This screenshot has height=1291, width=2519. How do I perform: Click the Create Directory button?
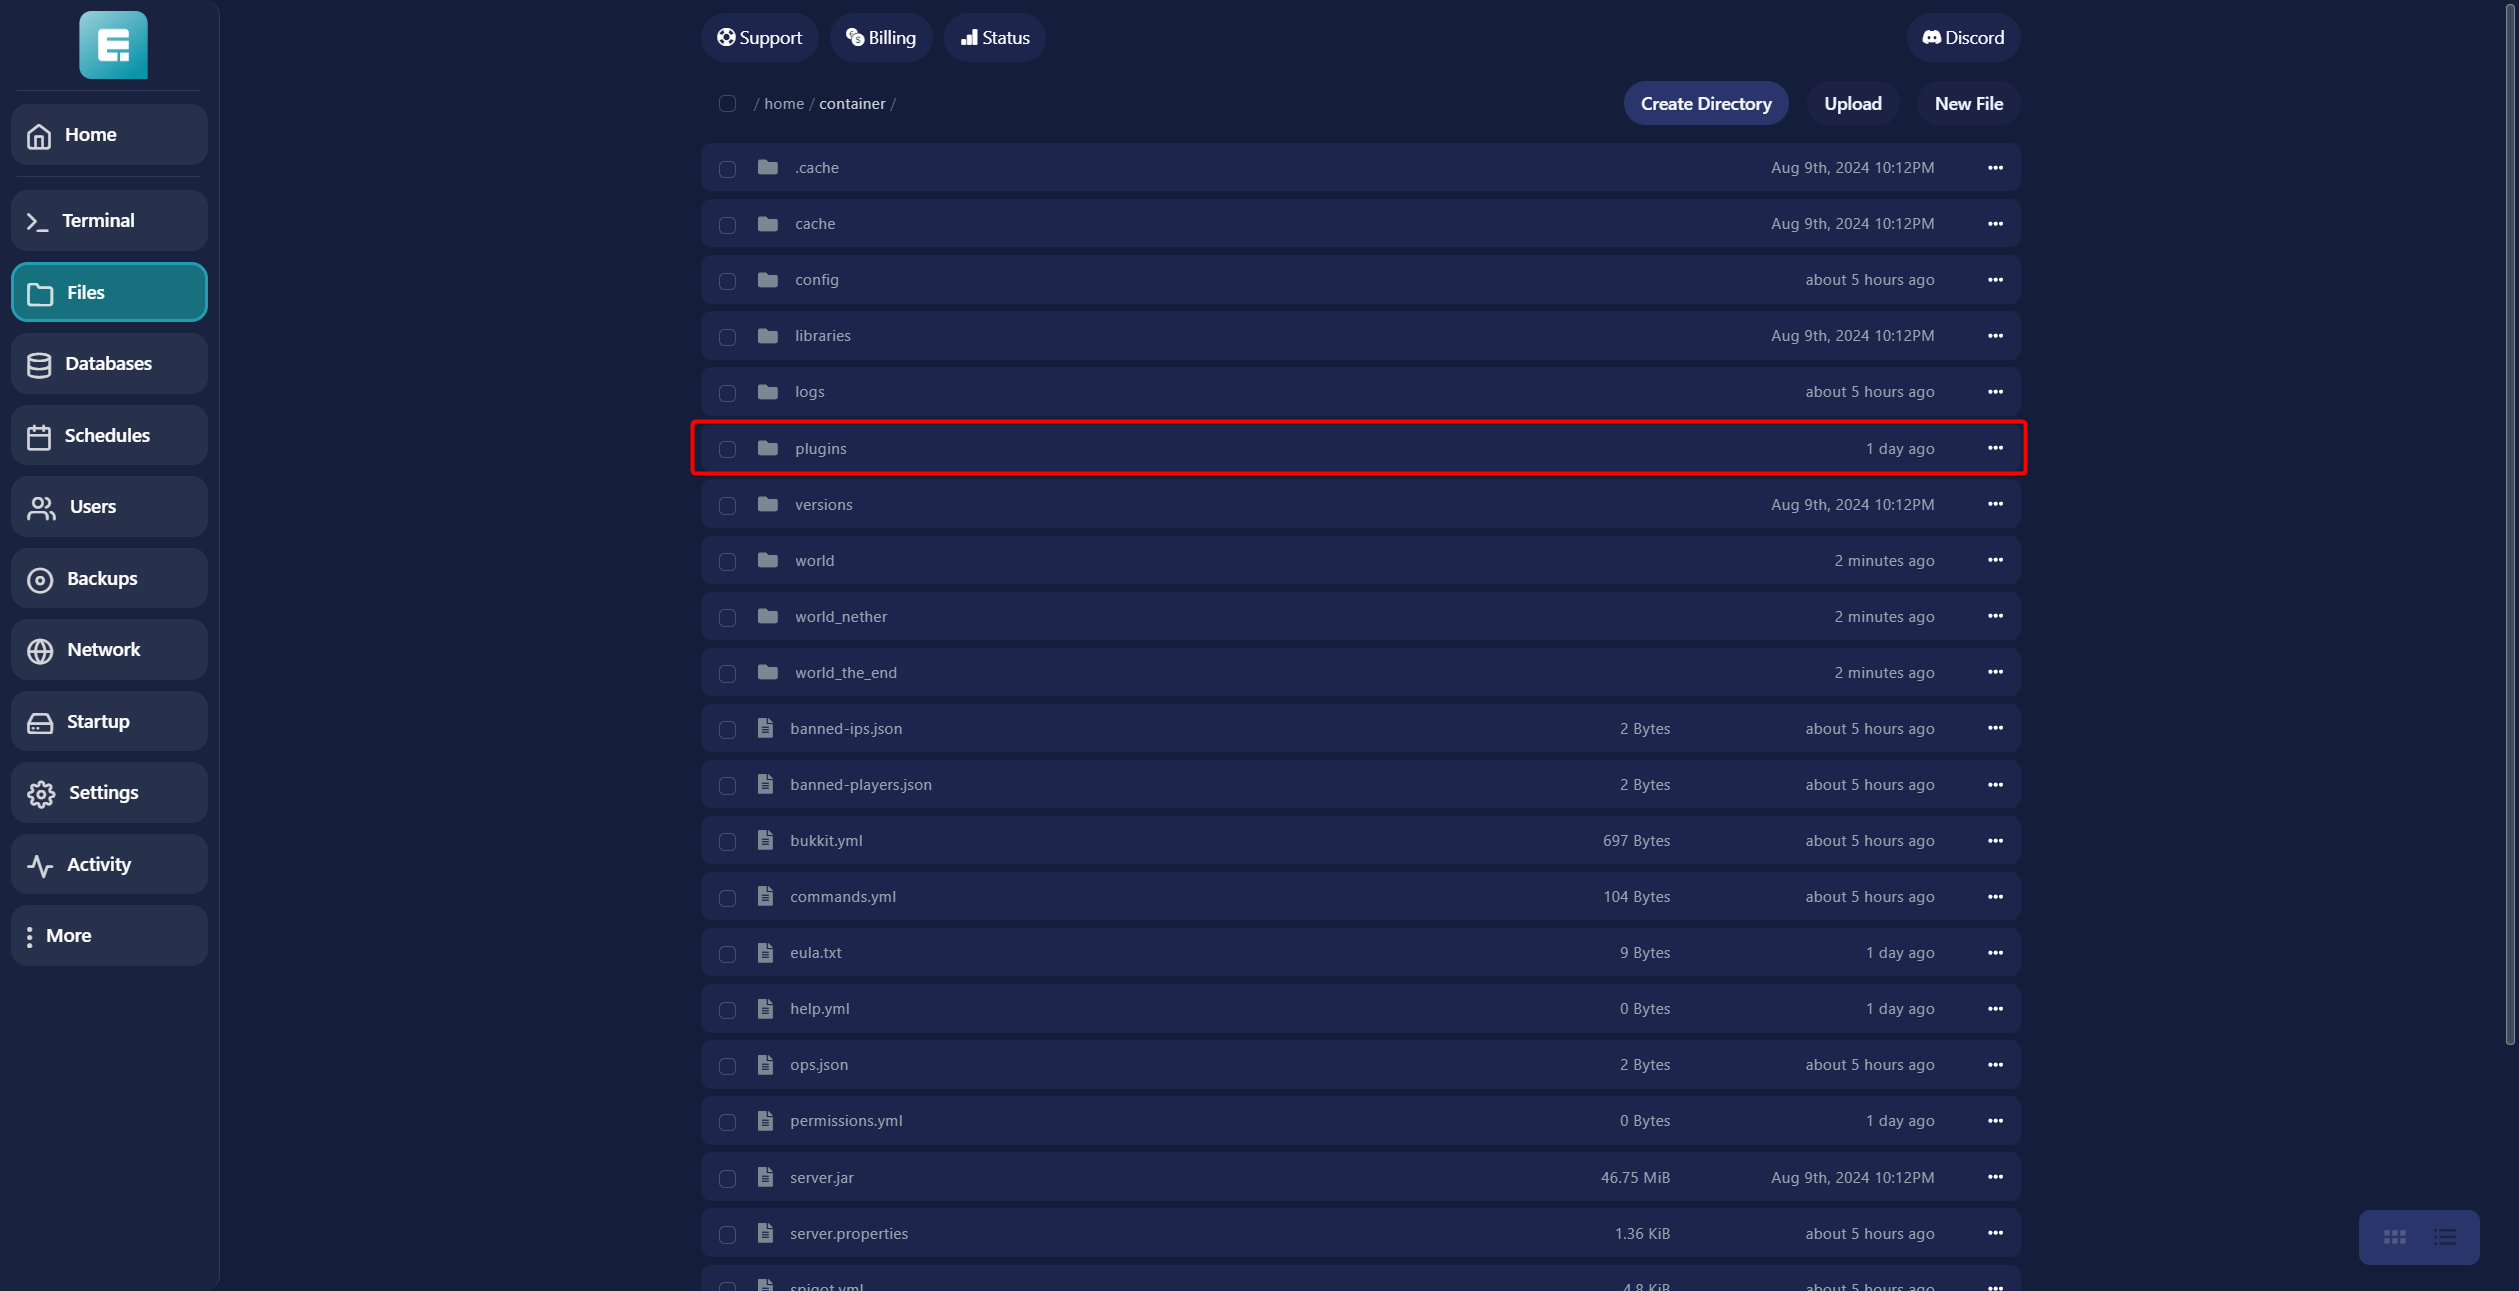click(1705, 104)
